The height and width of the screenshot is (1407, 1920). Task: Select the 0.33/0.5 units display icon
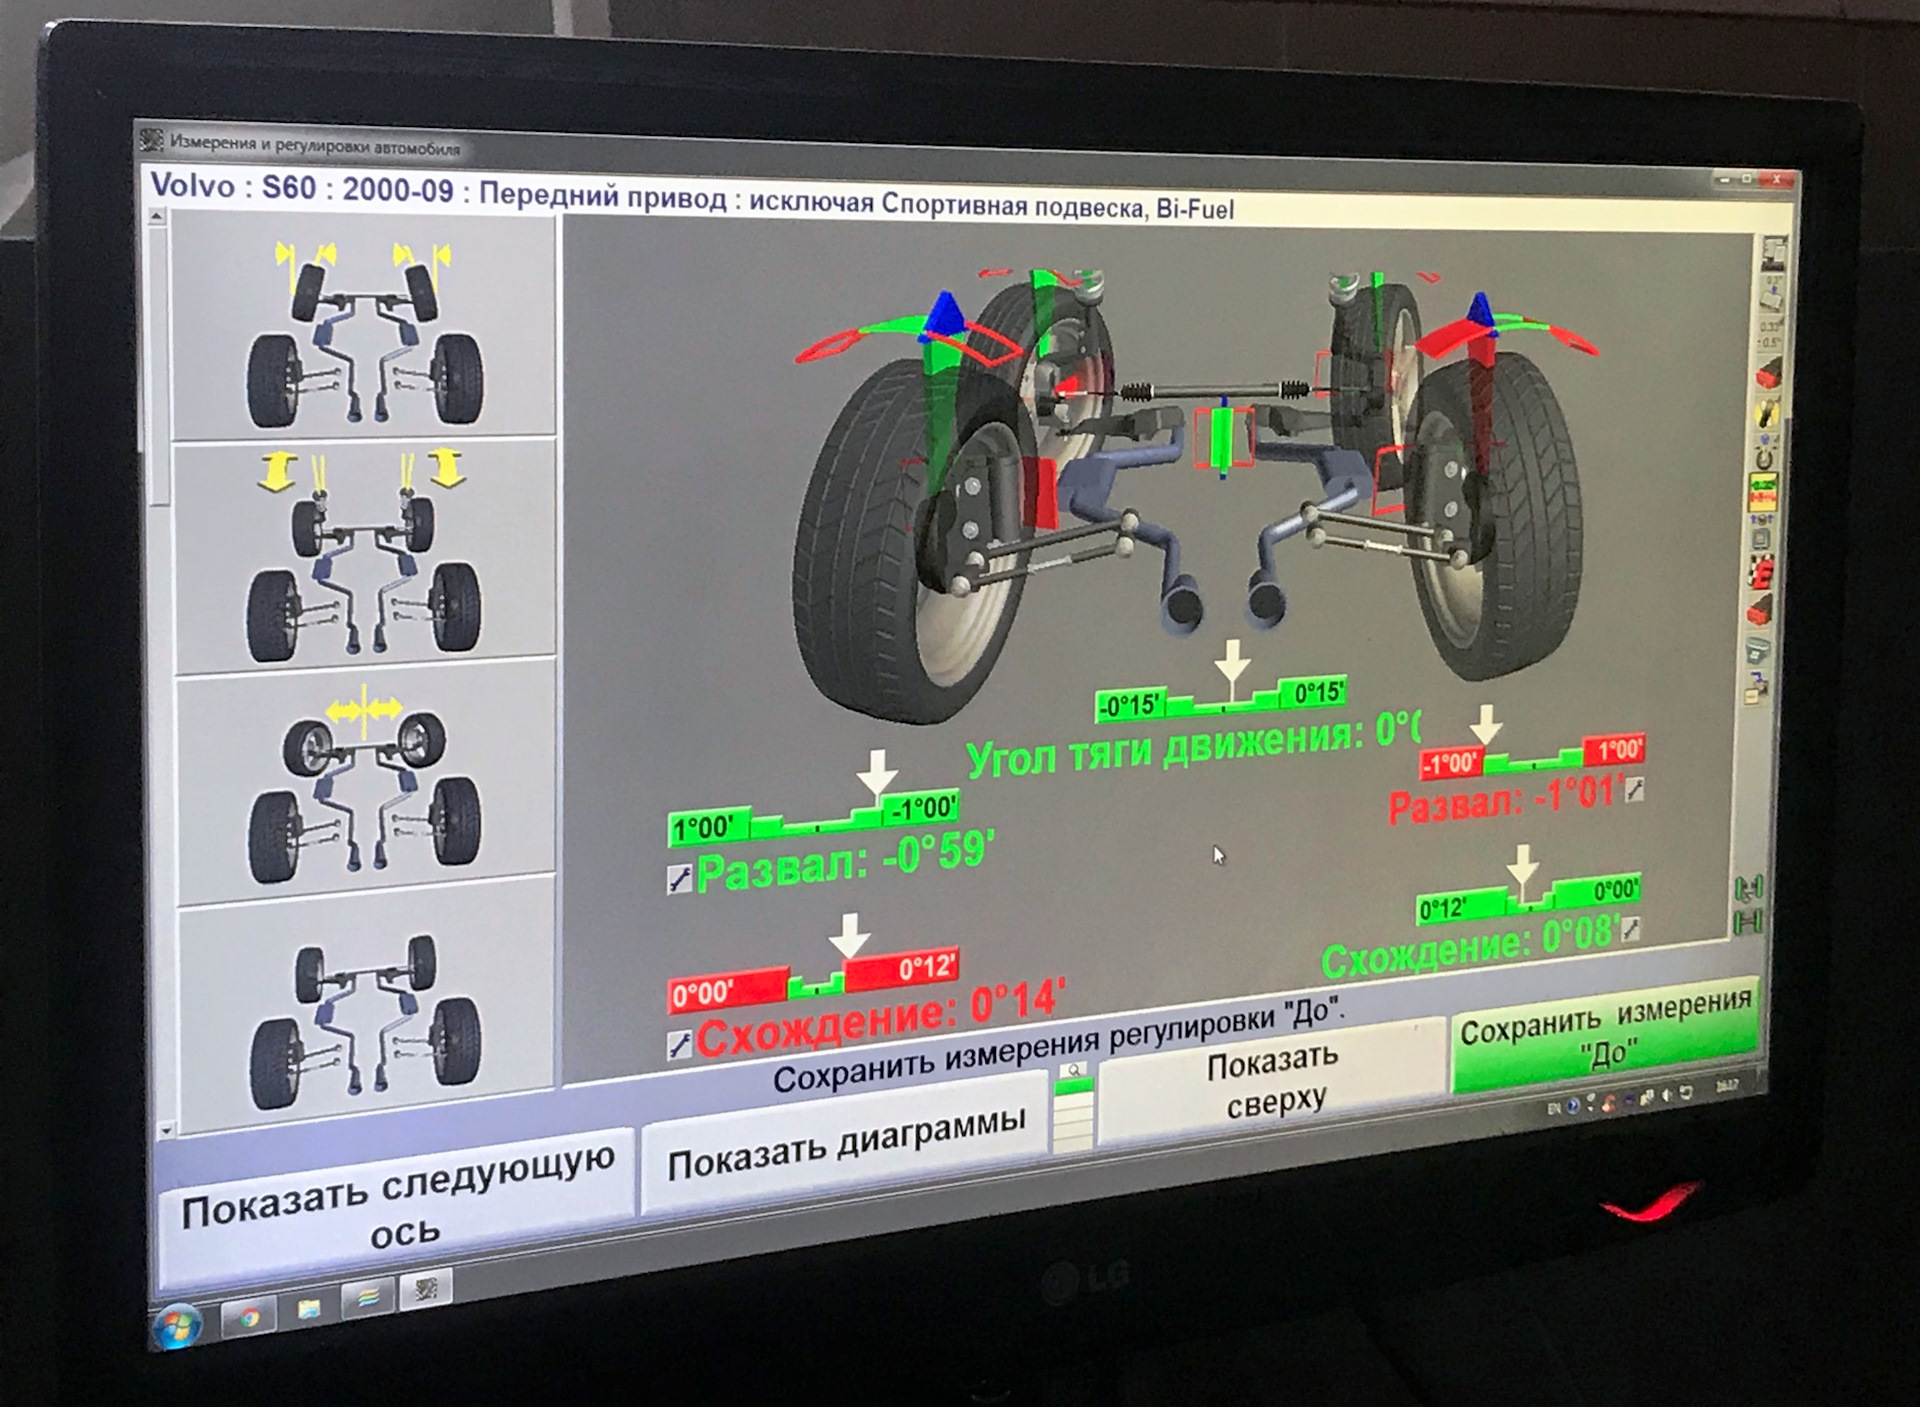click(x=1771, y=333)
